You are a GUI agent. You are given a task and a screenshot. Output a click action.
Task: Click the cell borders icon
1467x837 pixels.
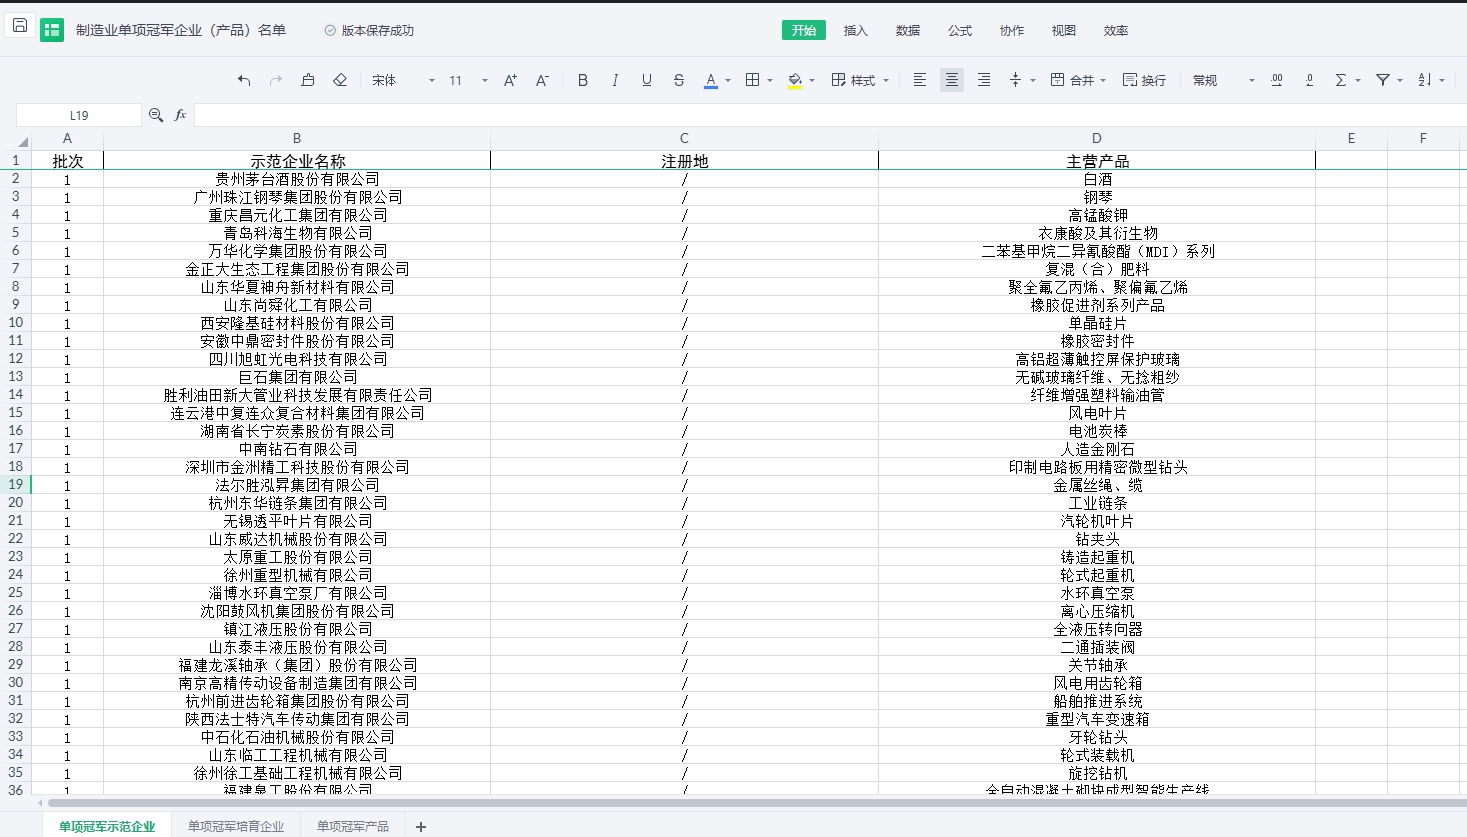(753, 80)
